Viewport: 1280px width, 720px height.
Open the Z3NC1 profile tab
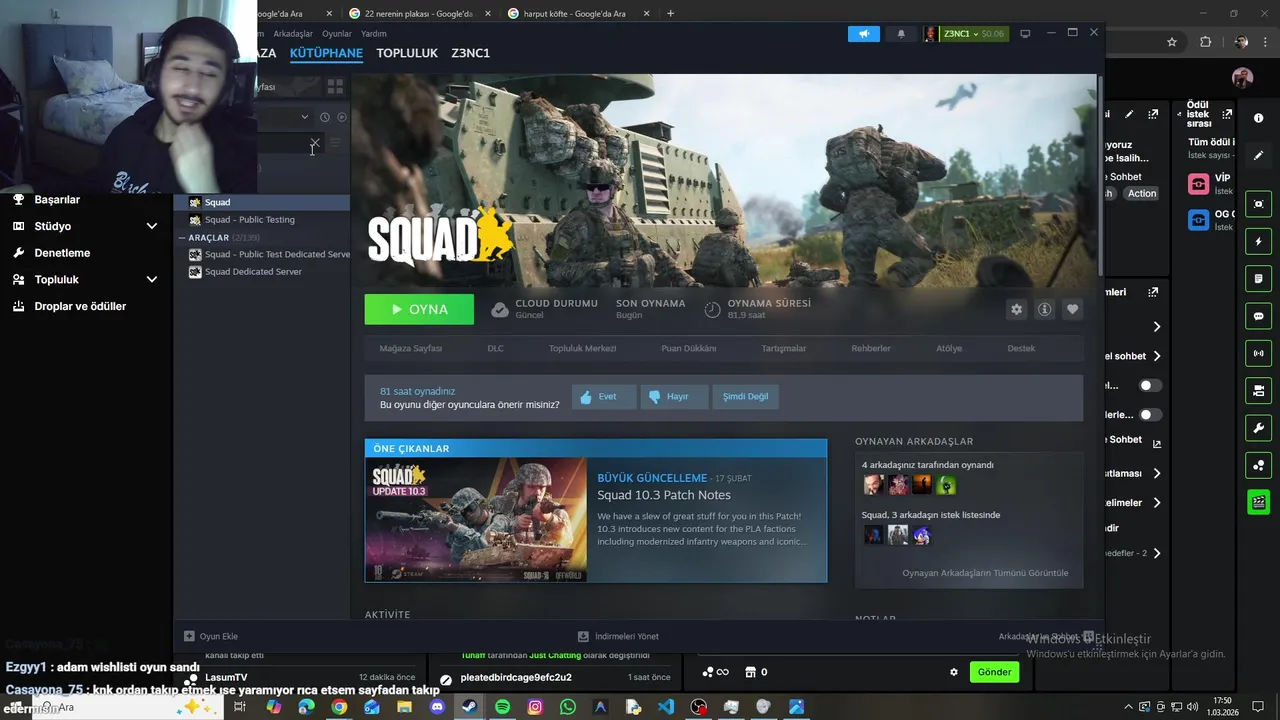(x=470, y=53)
